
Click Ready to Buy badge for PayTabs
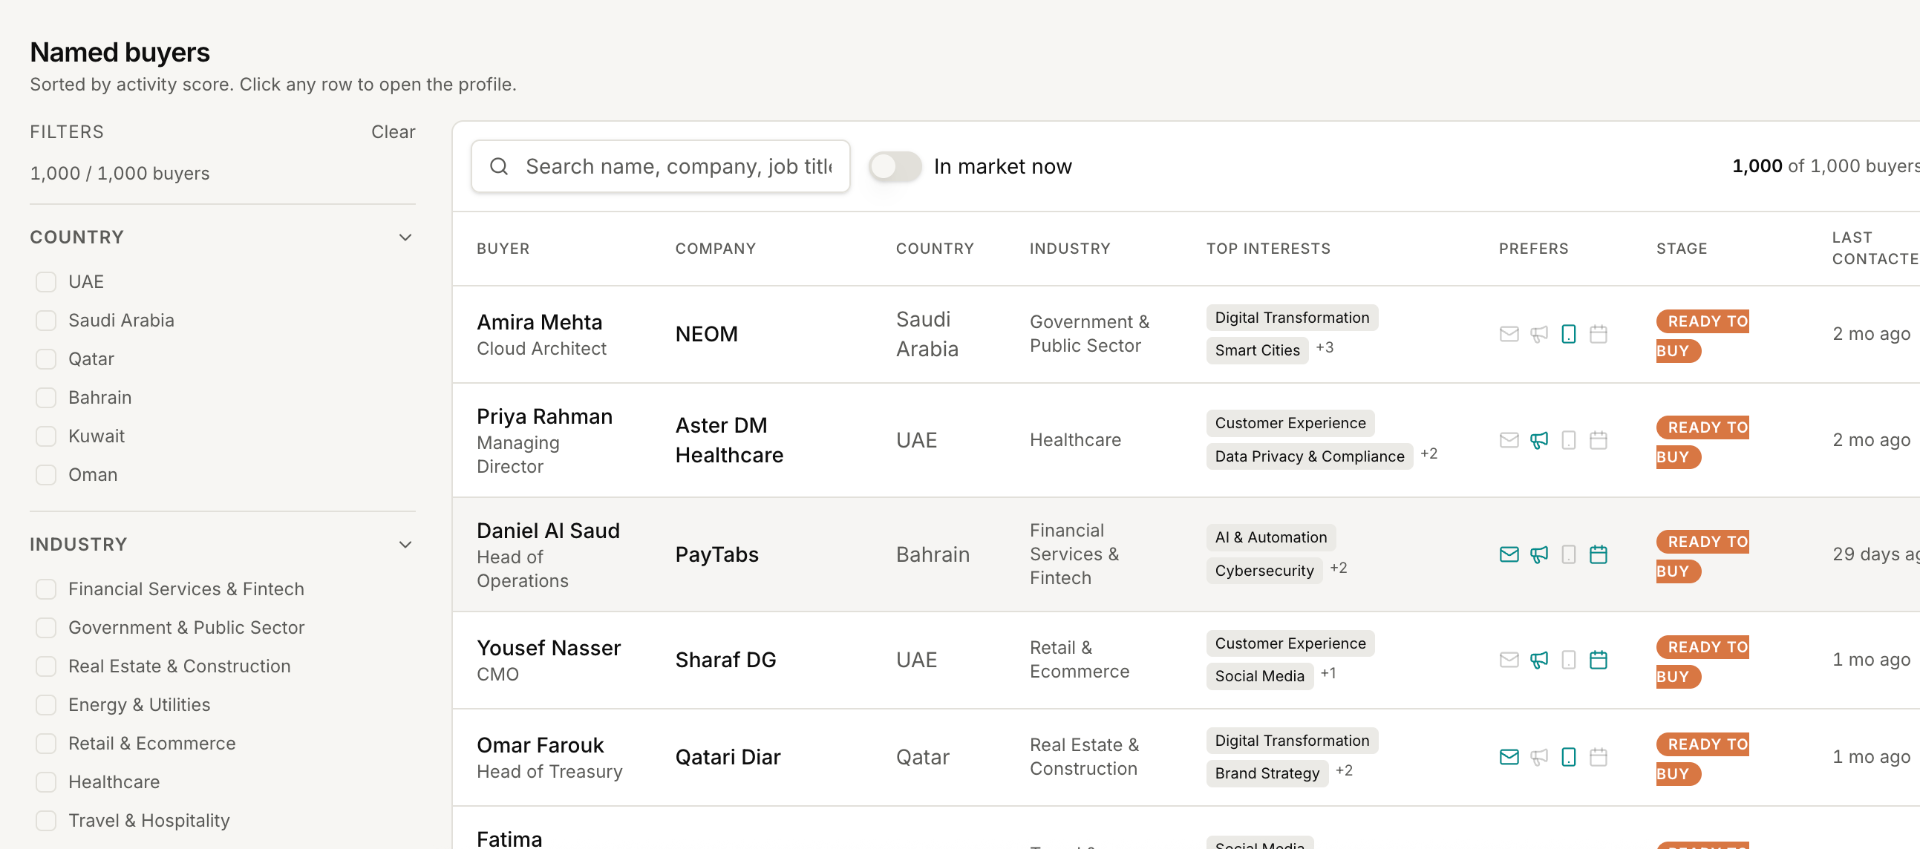(x=1702, y=556)
